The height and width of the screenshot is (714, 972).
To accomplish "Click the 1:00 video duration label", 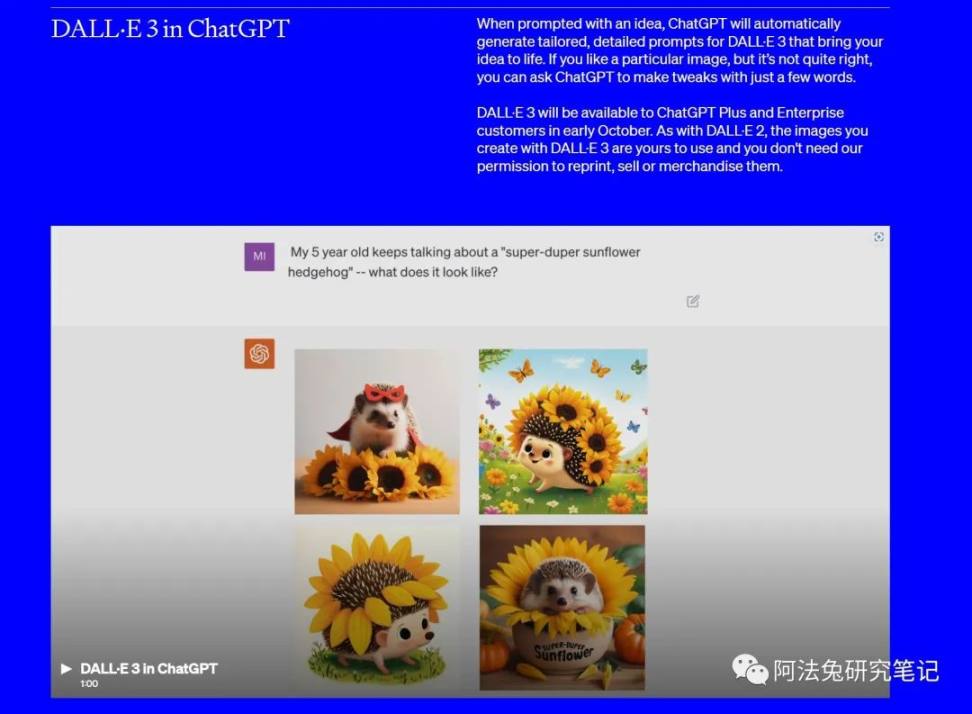I will tap(89, 684).
